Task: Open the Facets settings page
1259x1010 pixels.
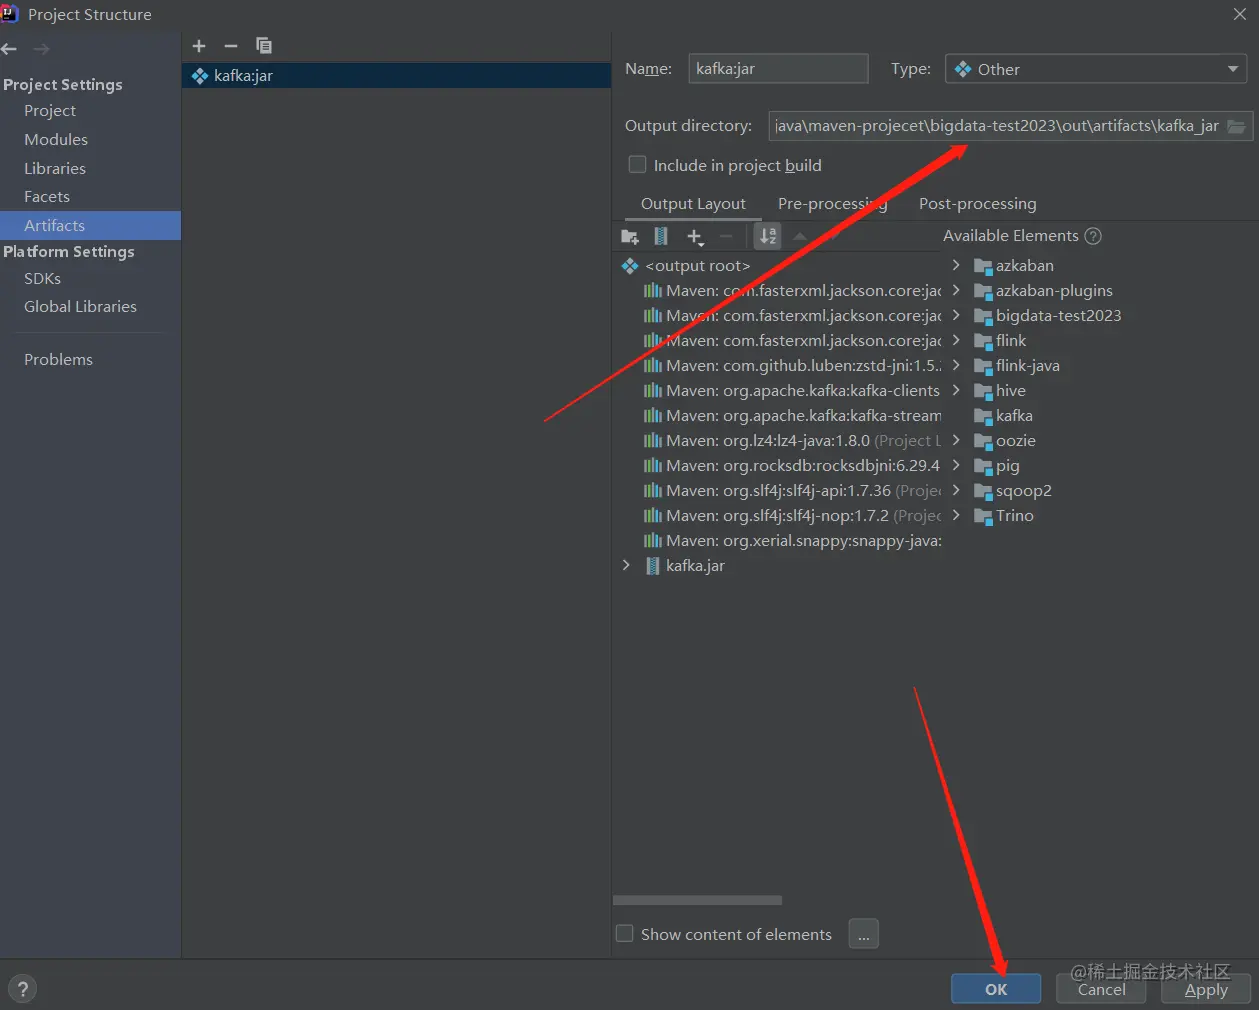Action: pos(47,197)
